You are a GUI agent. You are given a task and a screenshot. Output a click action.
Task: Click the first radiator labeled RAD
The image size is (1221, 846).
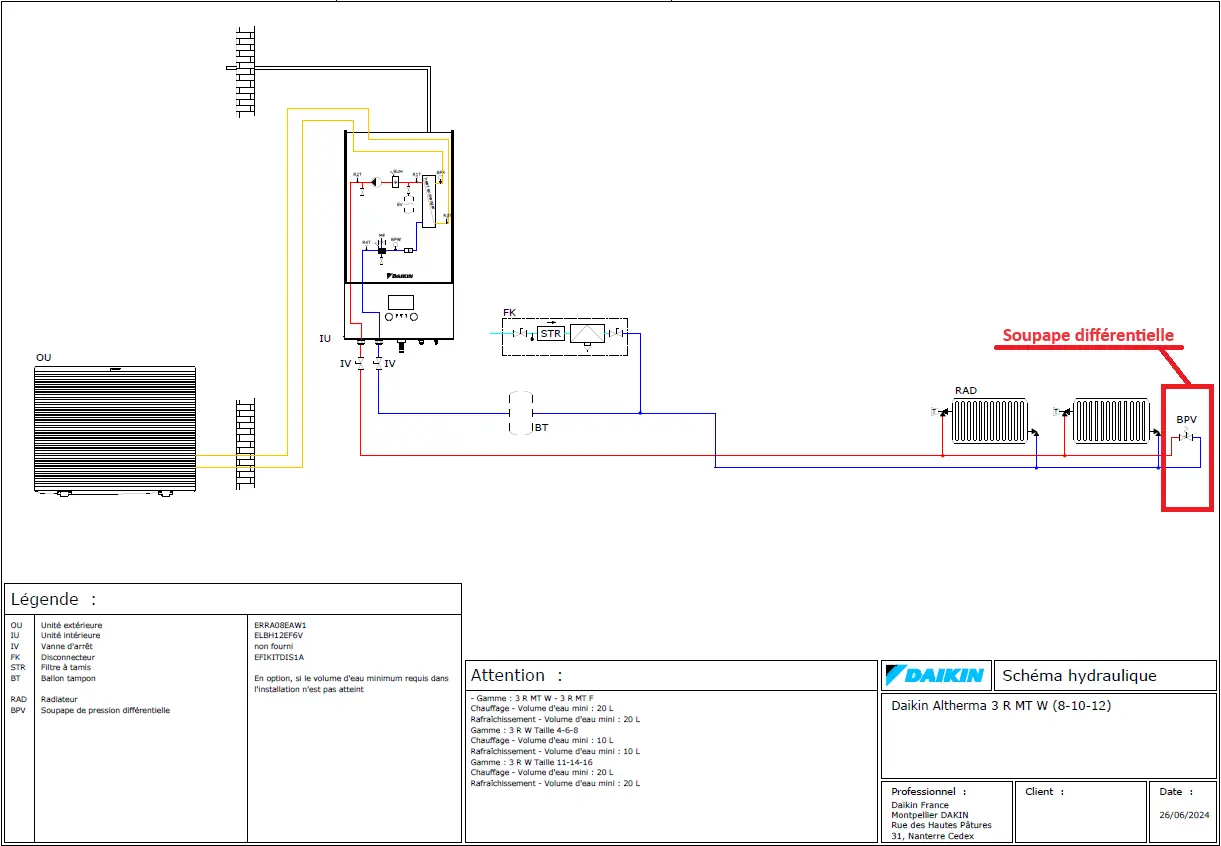click(x=989, y=421)
